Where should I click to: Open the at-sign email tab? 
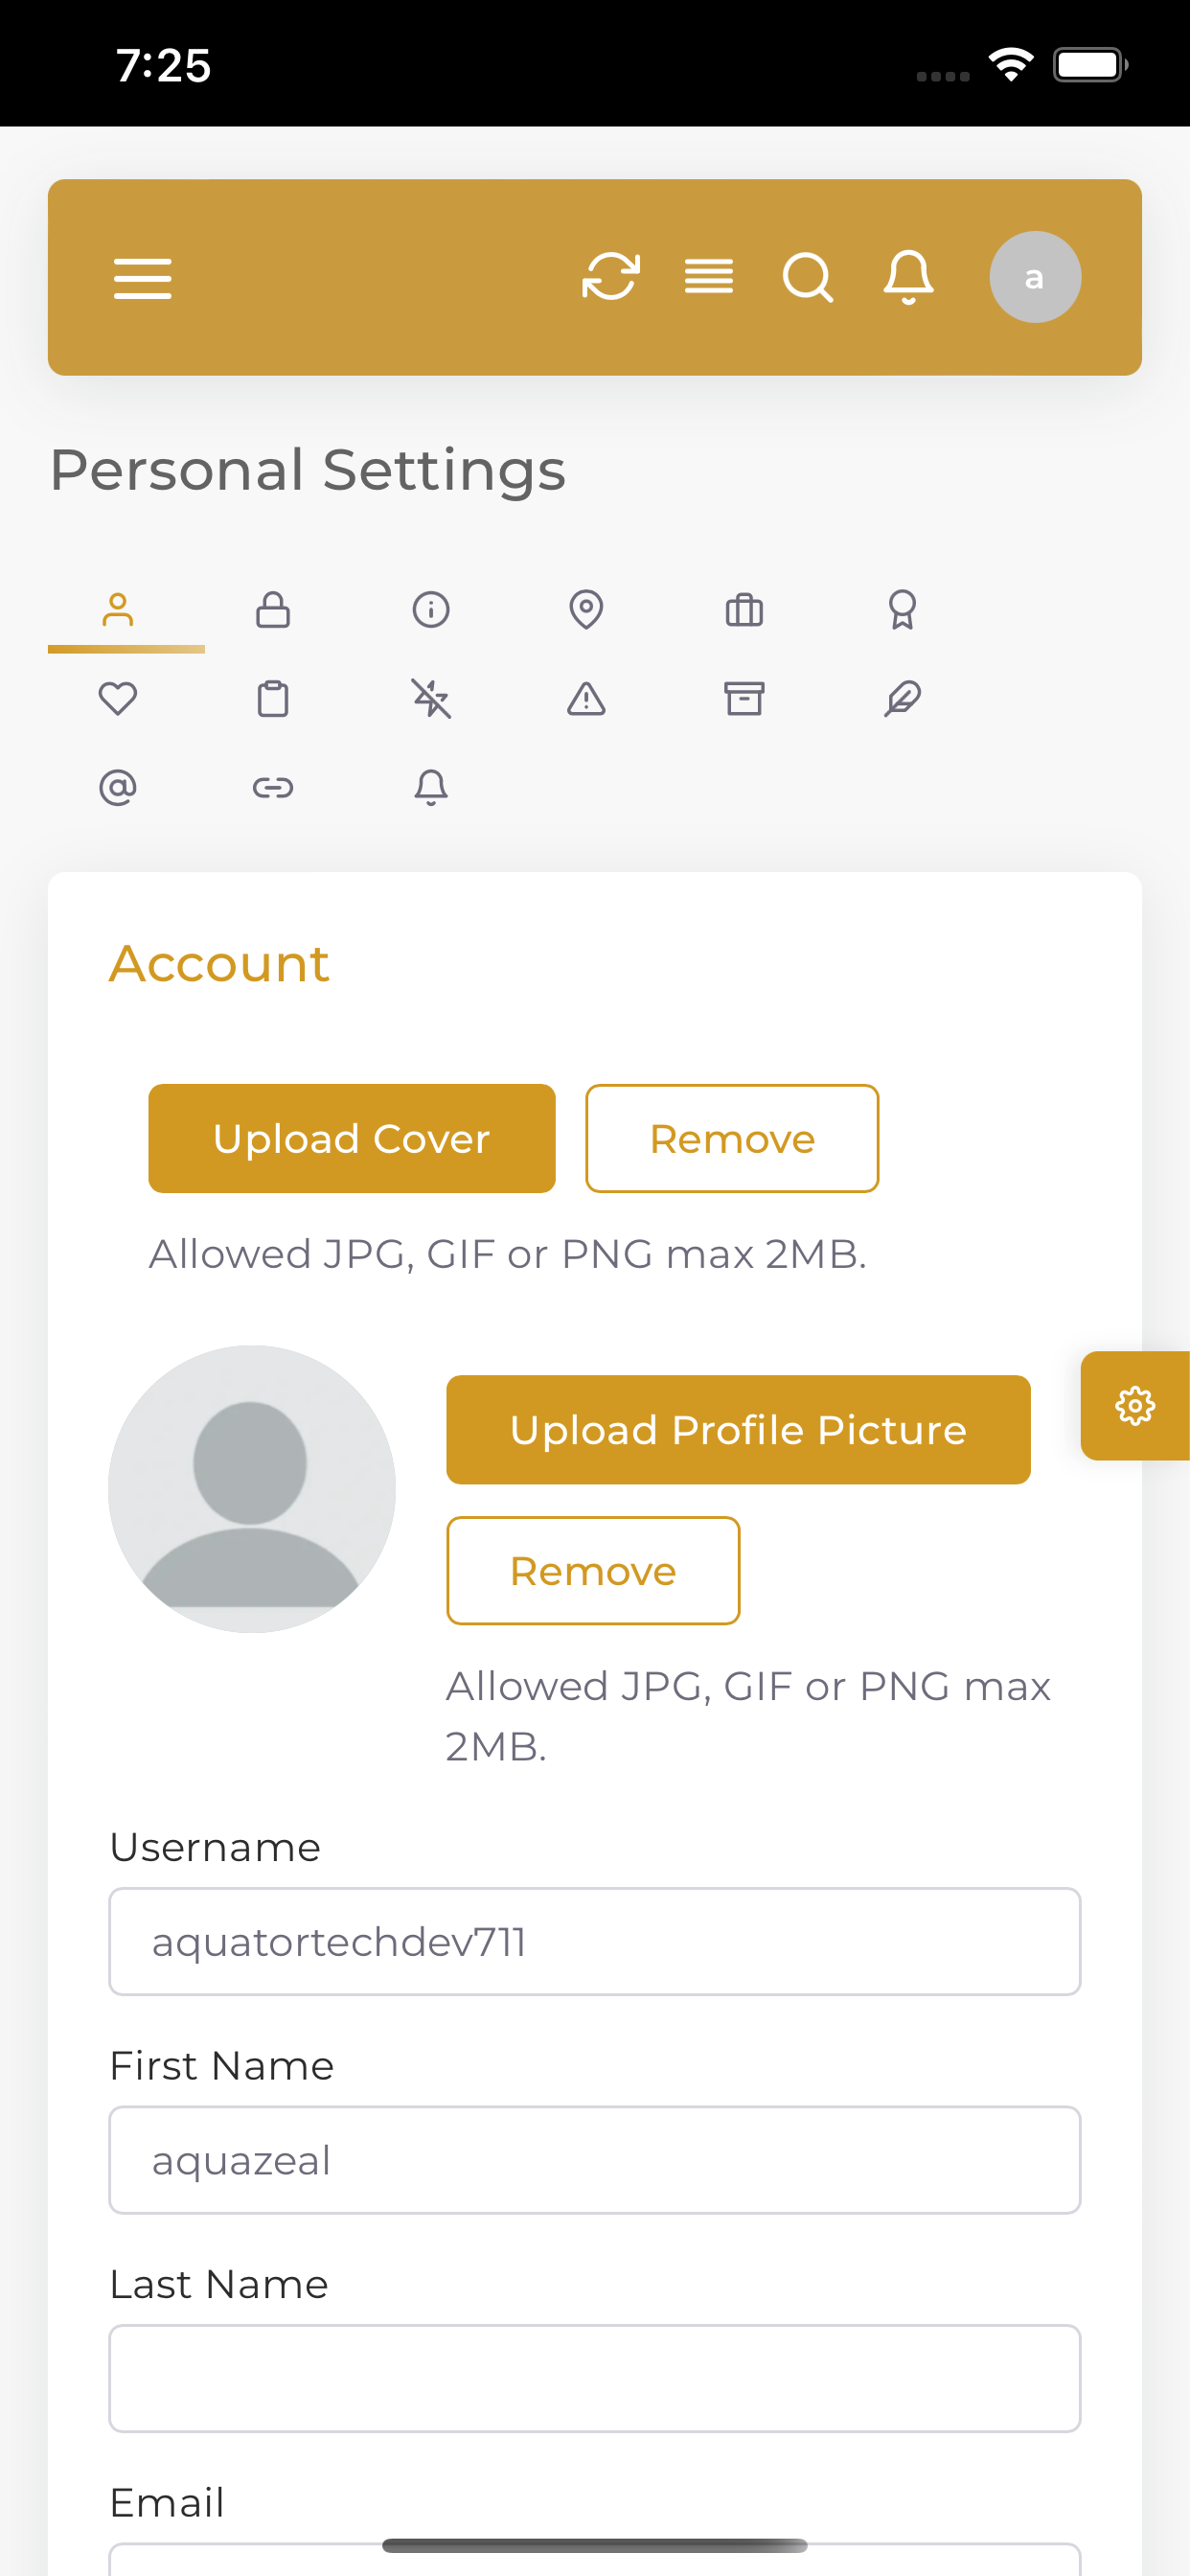pos(118,788)
